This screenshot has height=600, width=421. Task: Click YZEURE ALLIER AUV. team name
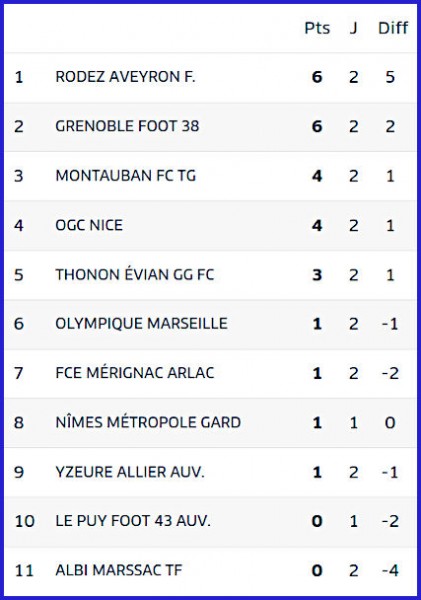pyautogui.click(x=130, y=472)
